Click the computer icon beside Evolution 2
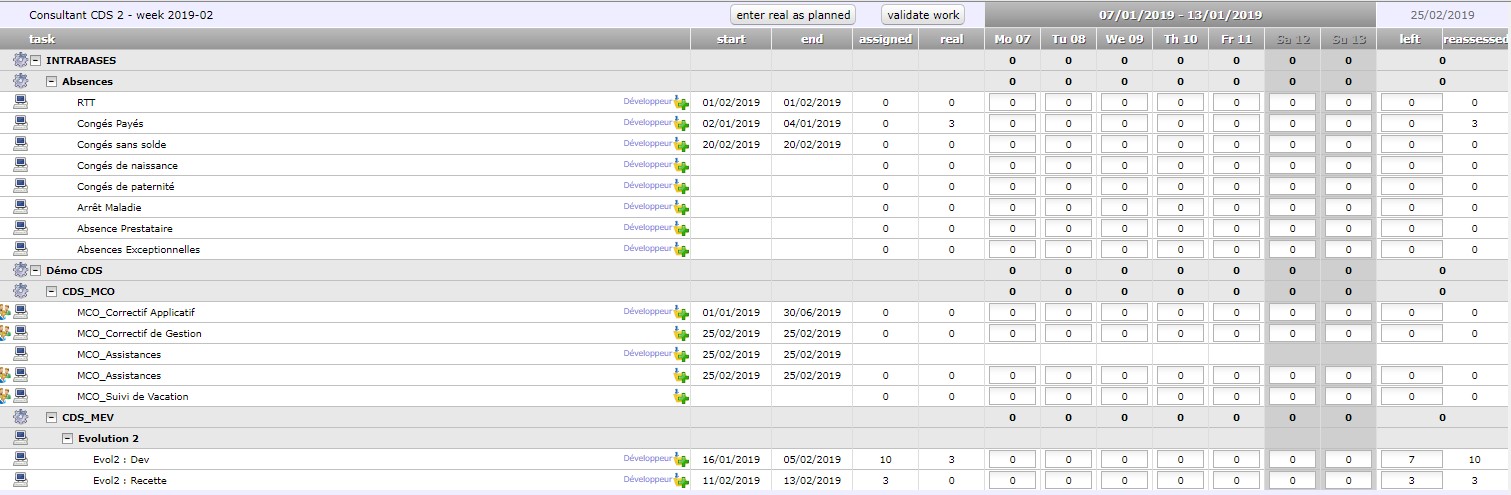This screenshot has width=1511, height=495. pos(21,438)
